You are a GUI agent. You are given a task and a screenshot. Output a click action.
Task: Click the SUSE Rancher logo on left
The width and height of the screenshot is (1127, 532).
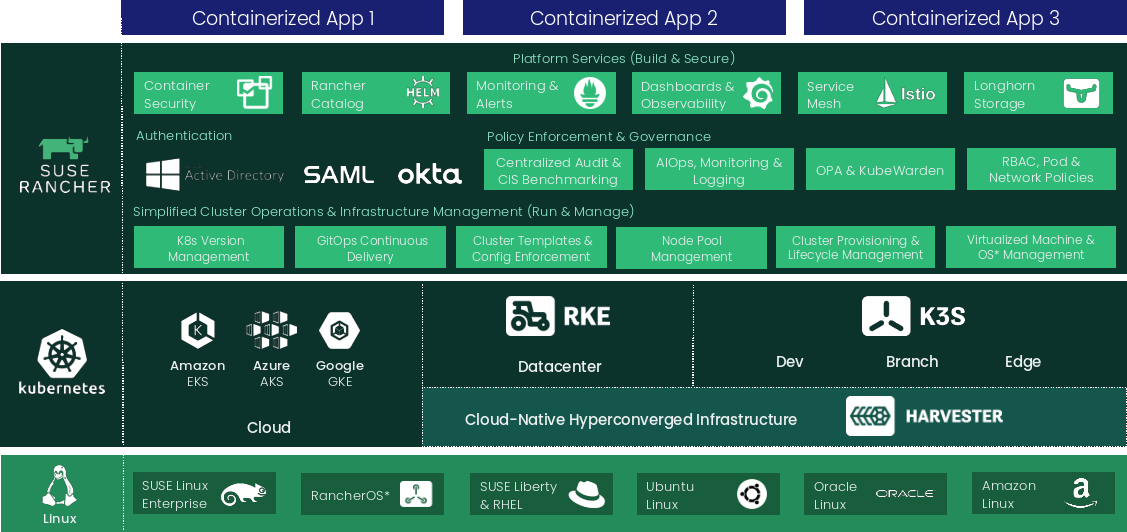[64, 165]
